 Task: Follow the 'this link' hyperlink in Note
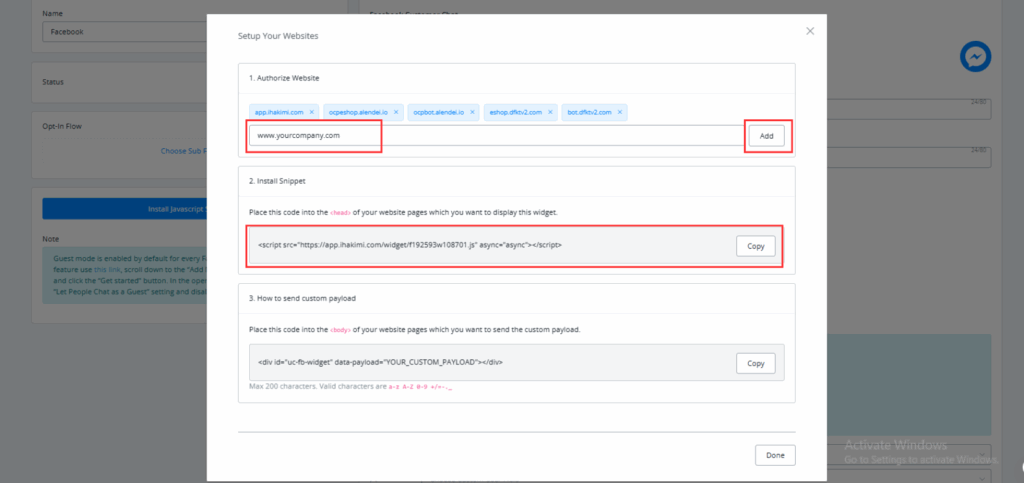105,270
